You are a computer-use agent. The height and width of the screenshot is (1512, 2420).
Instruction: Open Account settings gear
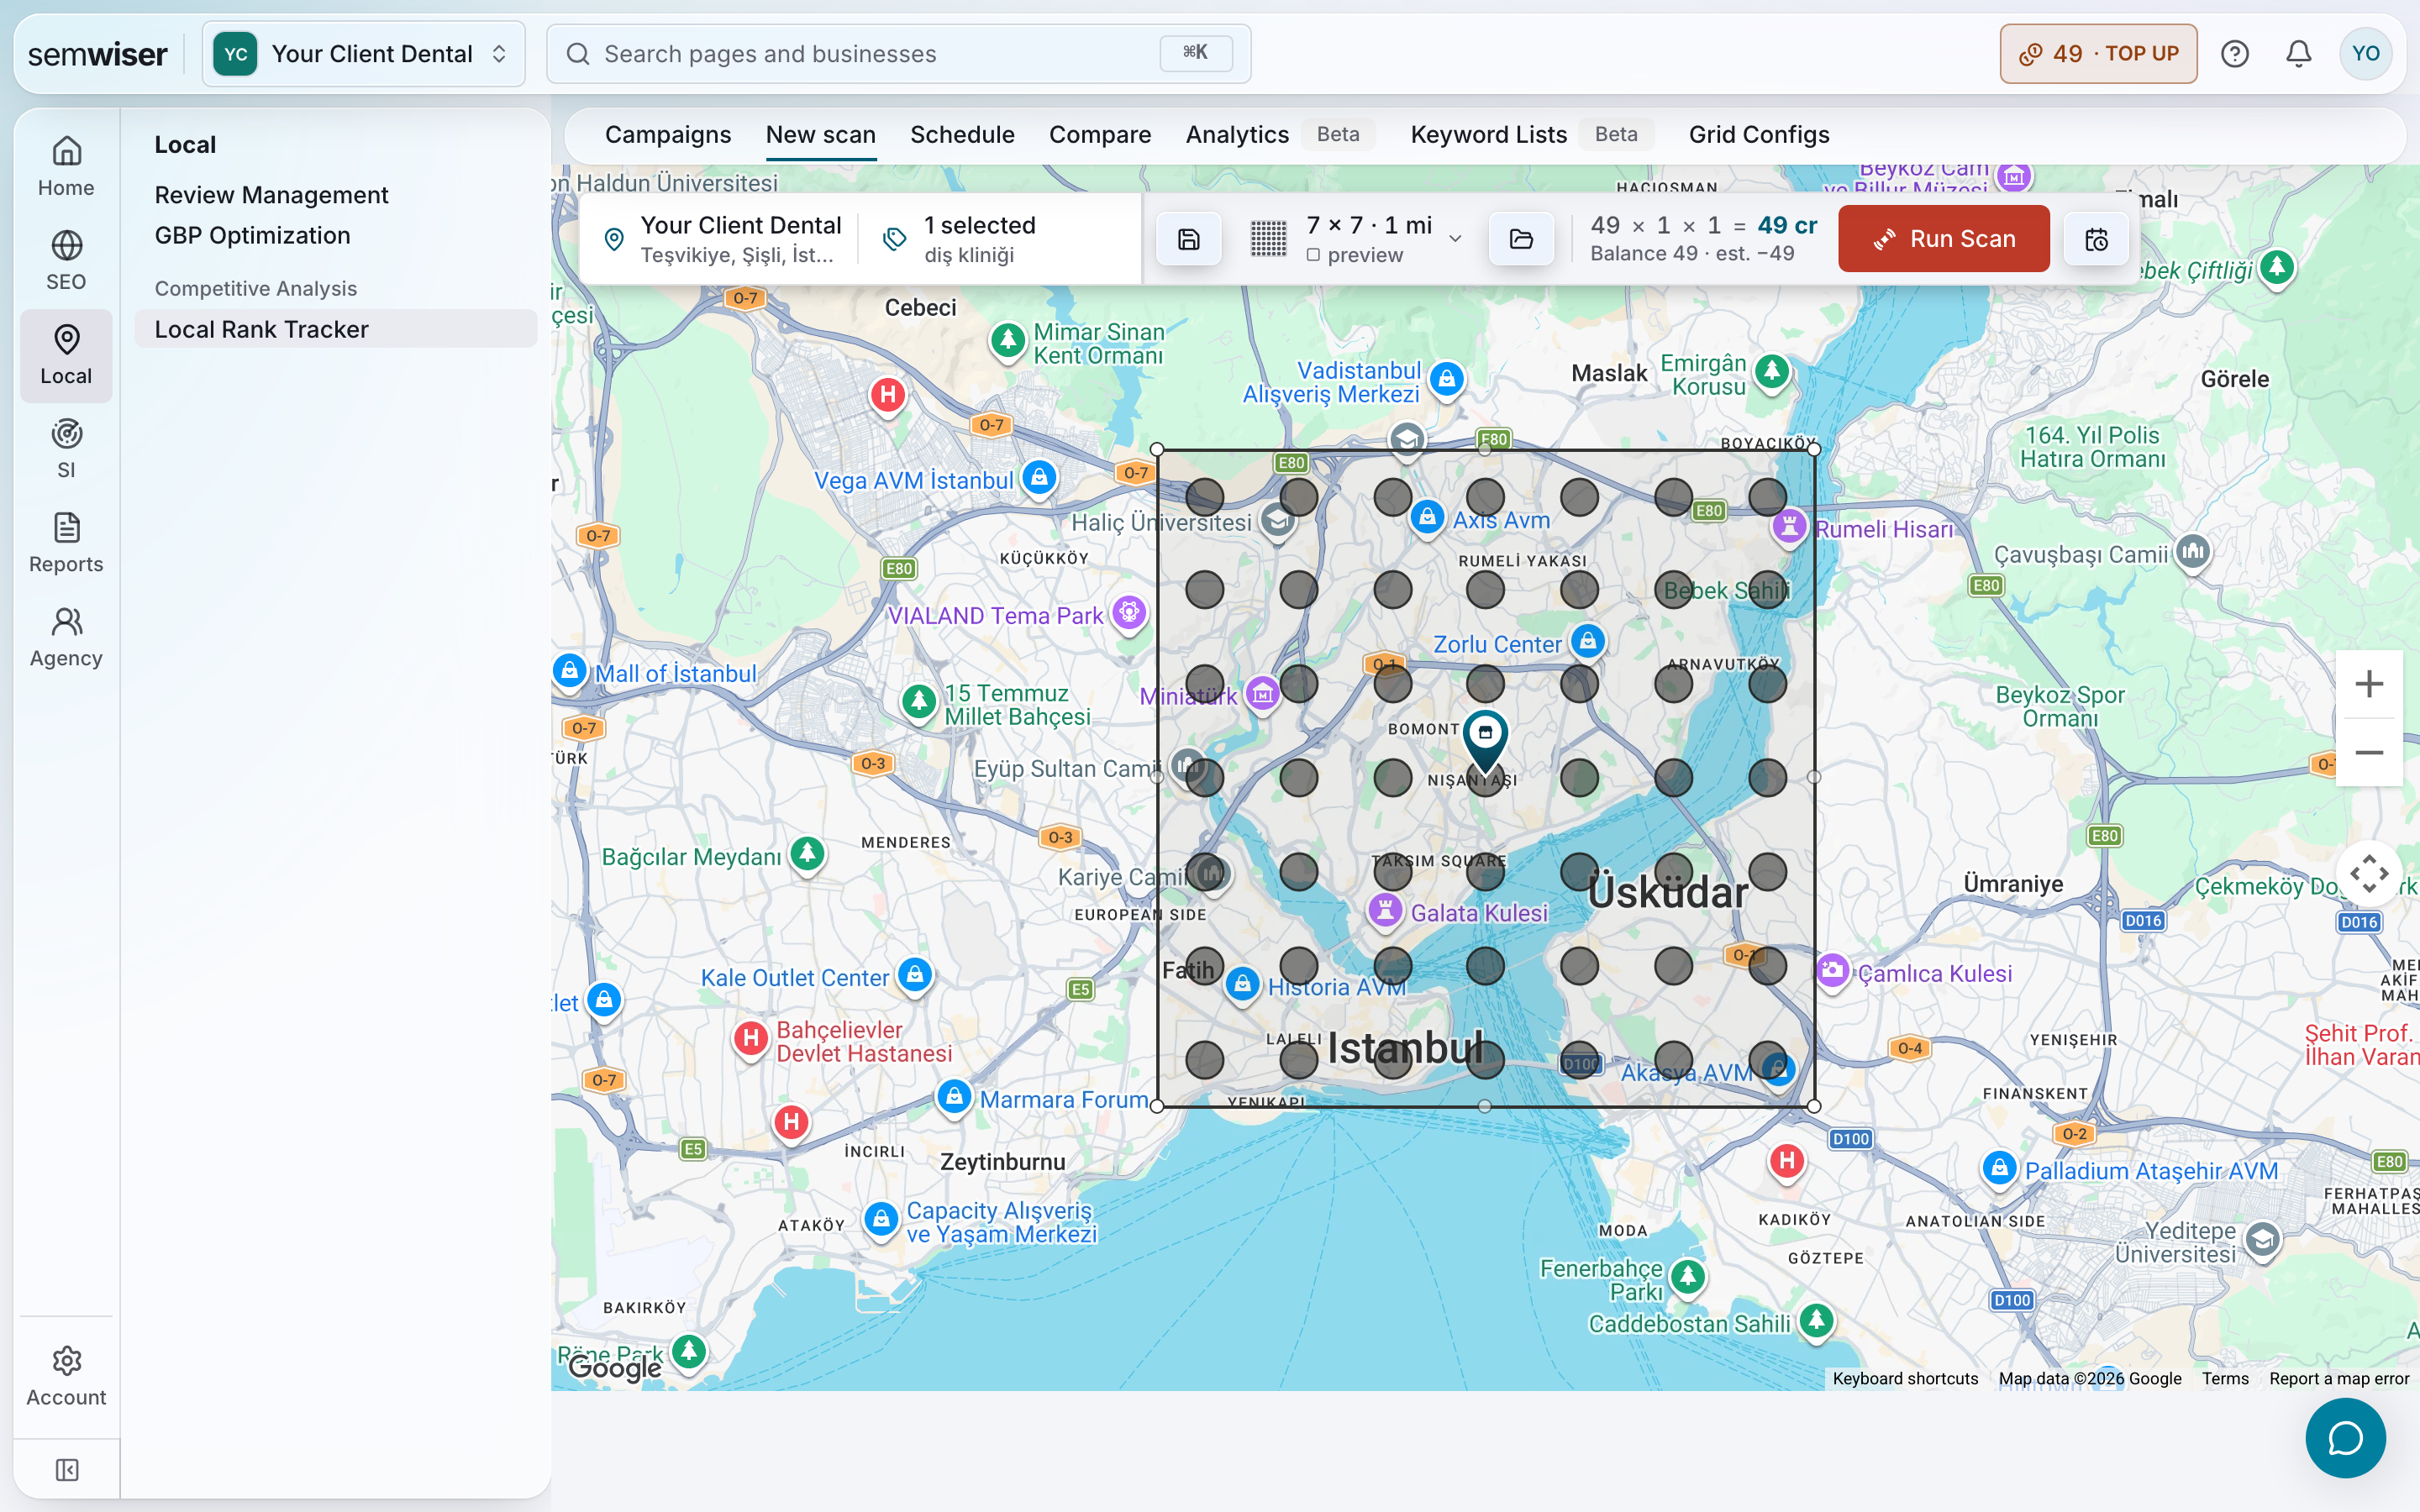(x=66, y=1376)
